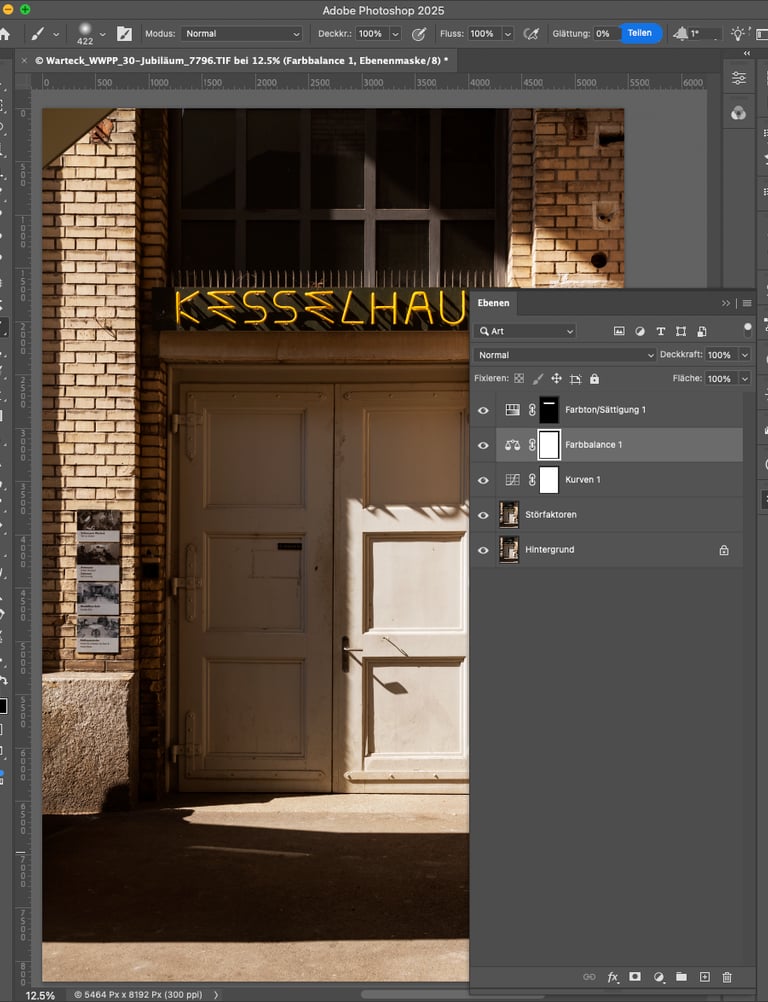Hide the Kurven 1 layer

(x=483, y=480)
